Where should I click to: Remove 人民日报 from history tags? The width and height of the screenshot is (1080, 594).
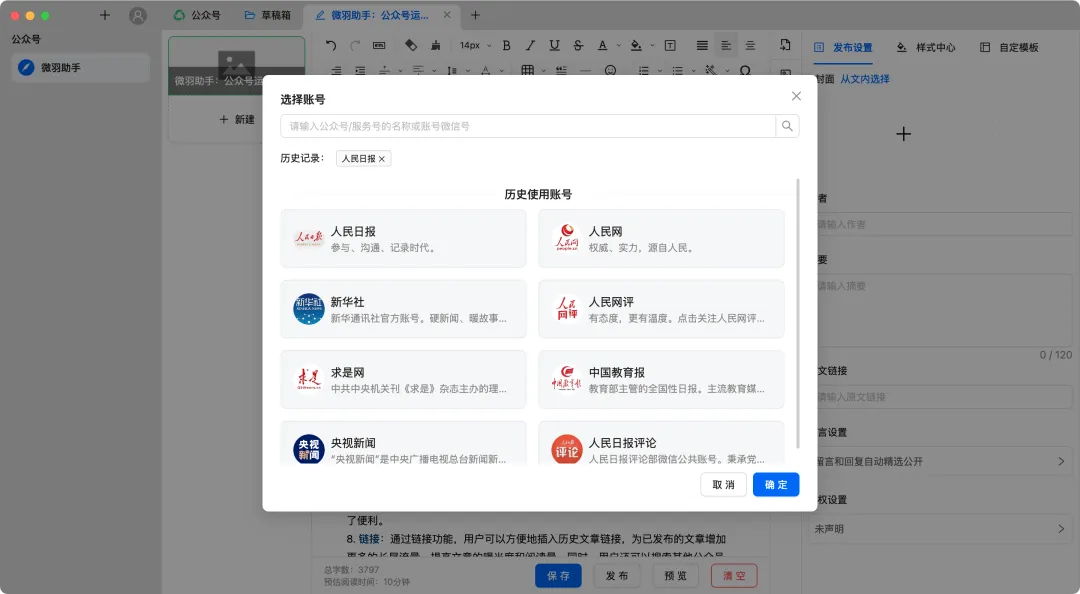(382, 158)
